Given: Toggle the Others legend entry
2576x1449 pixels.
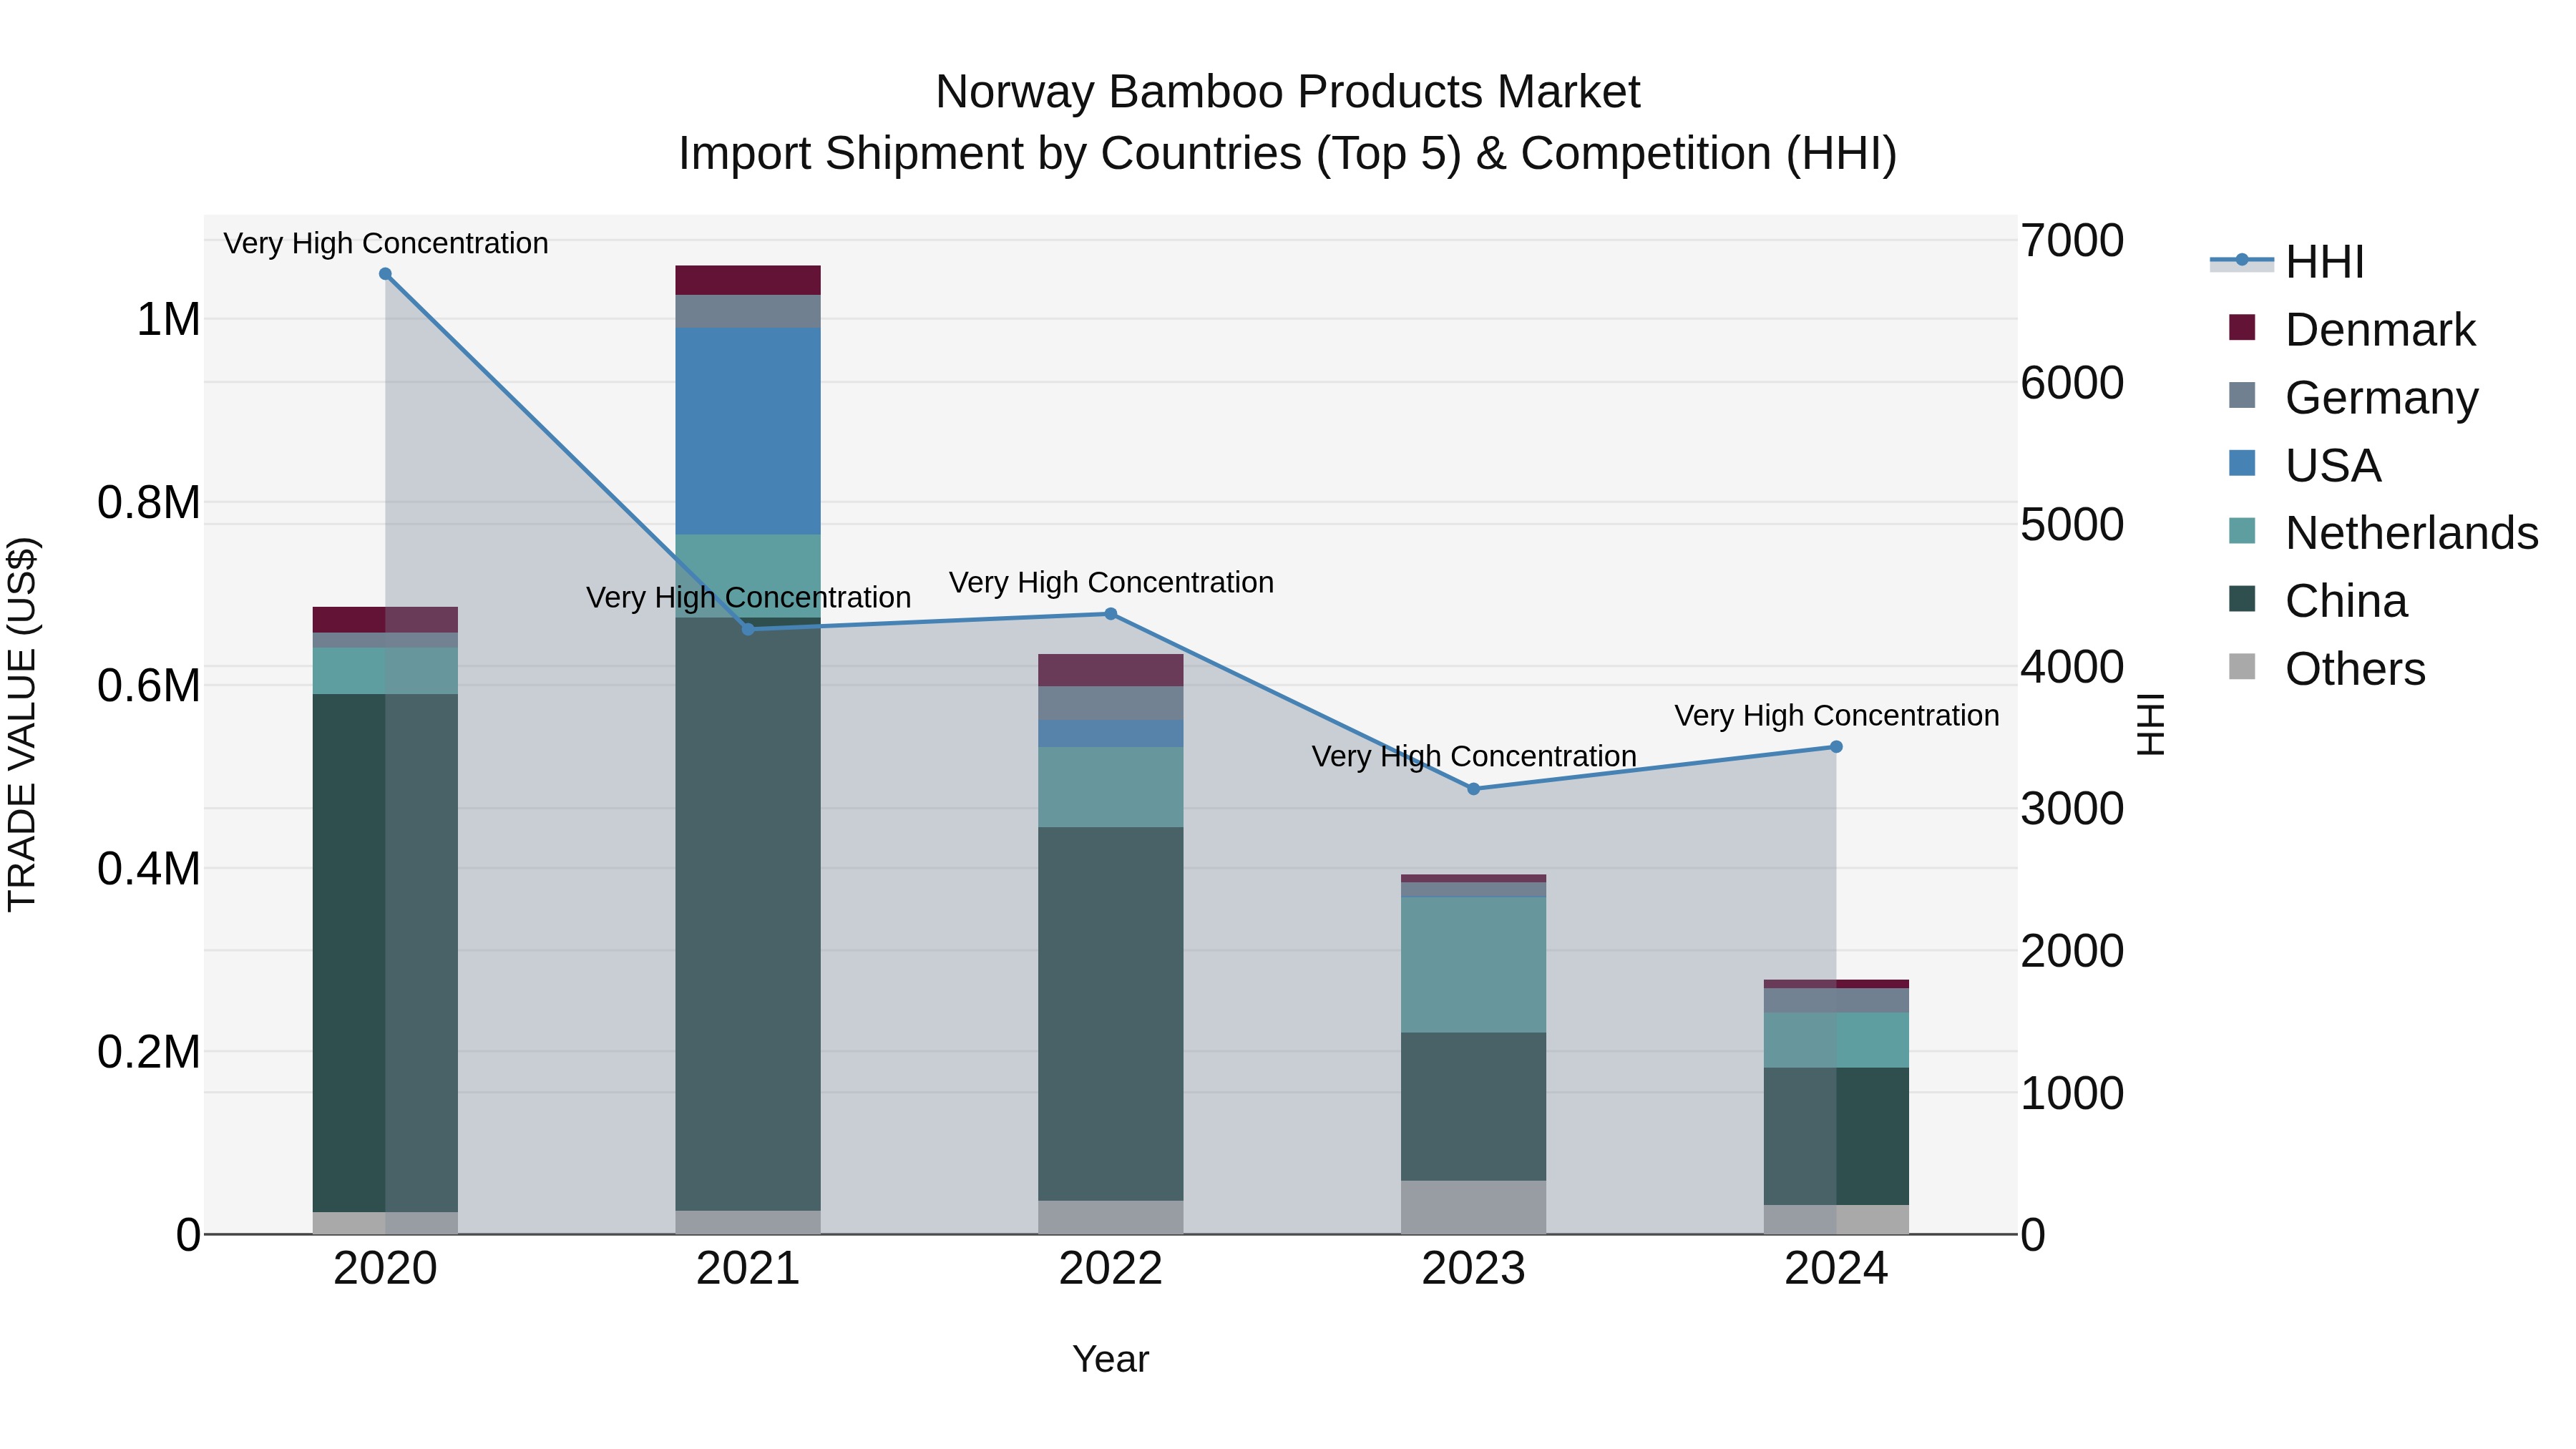Looking at the screenshot, I should [2327, 669].
